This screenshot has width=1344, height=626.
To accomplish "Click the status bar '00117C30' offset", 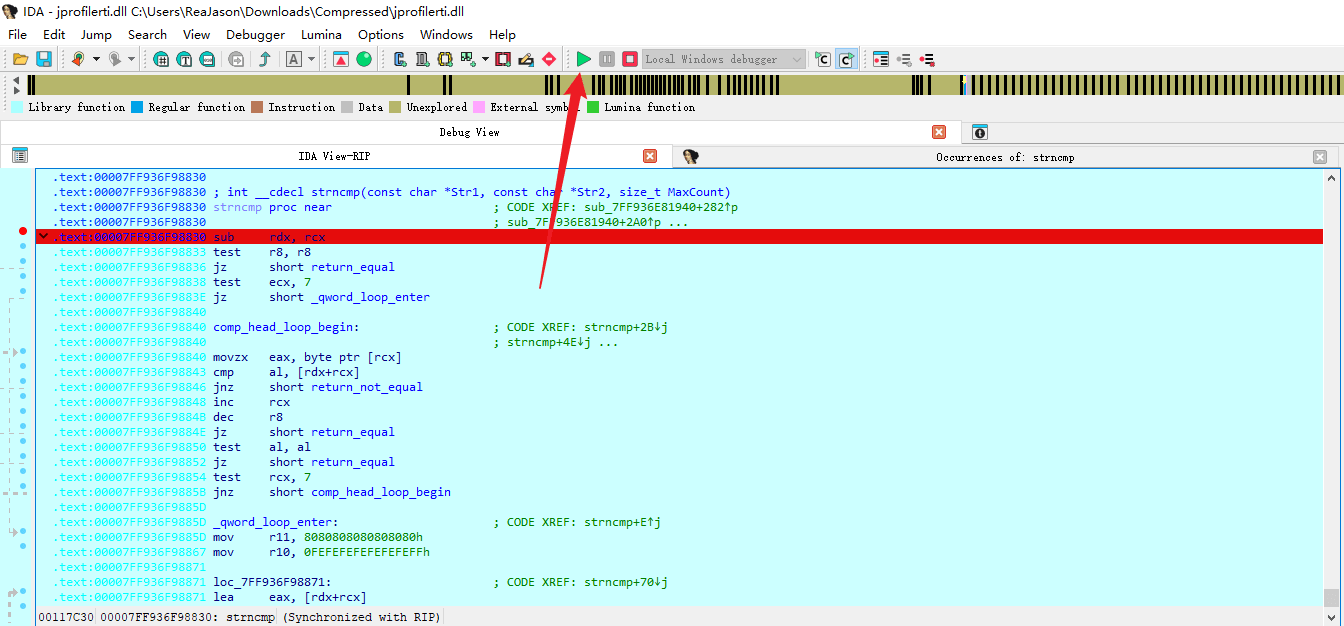I will click(x=66, y=617).
